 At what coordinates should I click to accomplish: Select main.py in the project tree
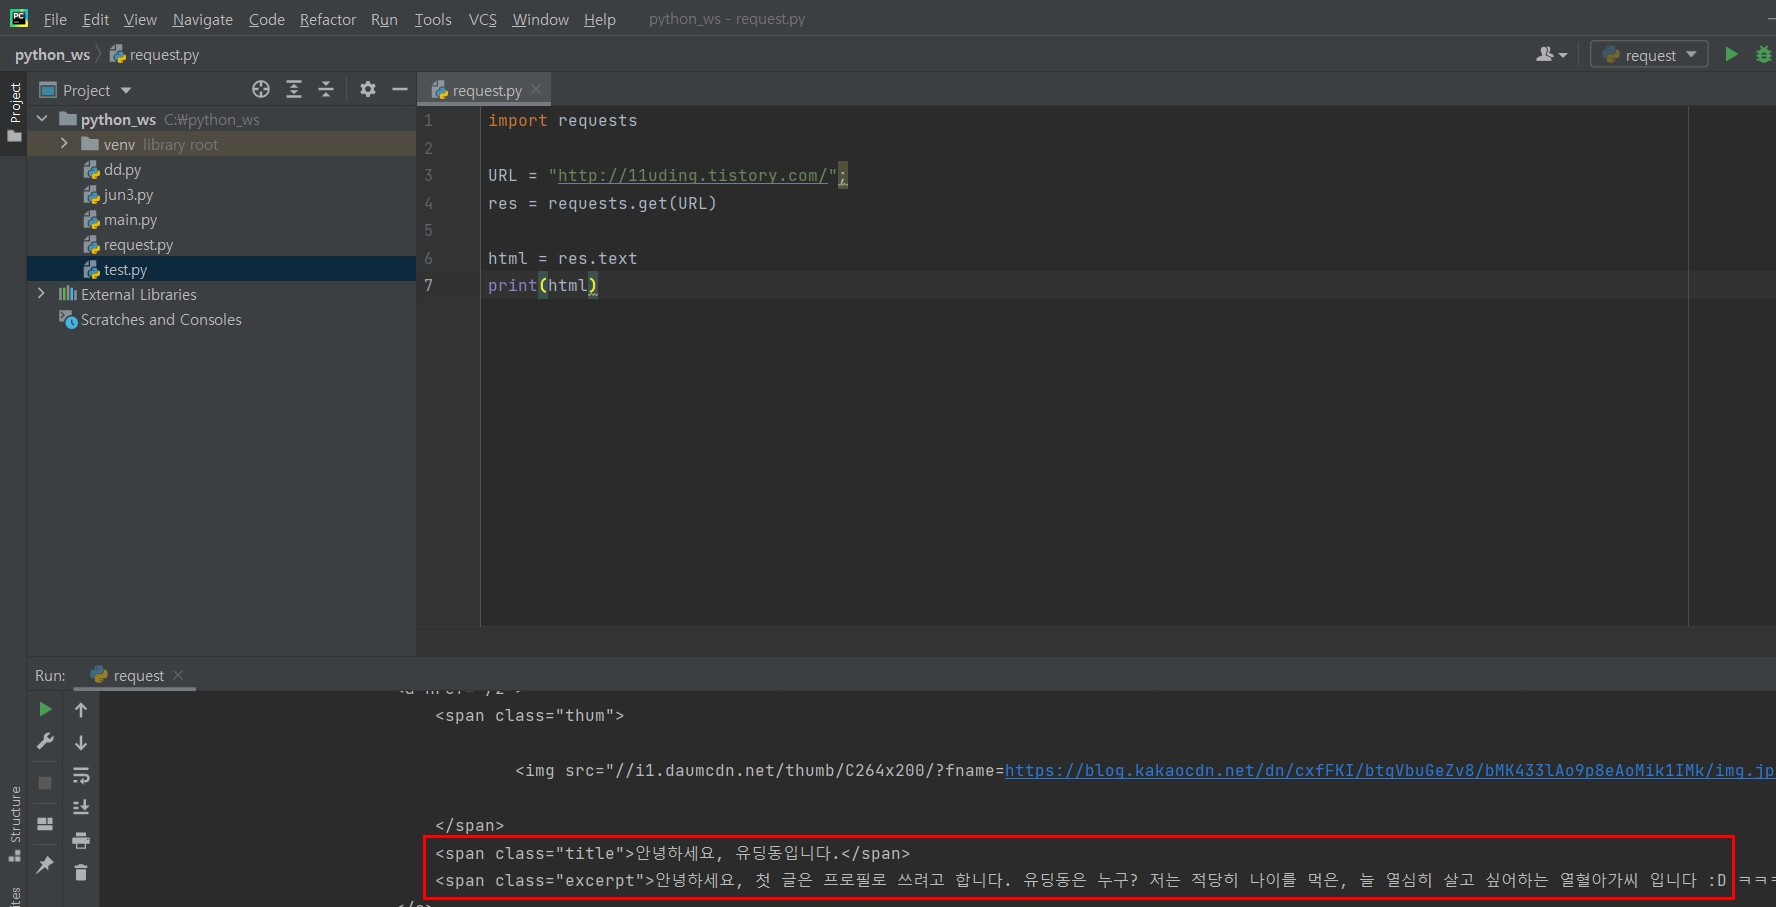tap(130, 220)
